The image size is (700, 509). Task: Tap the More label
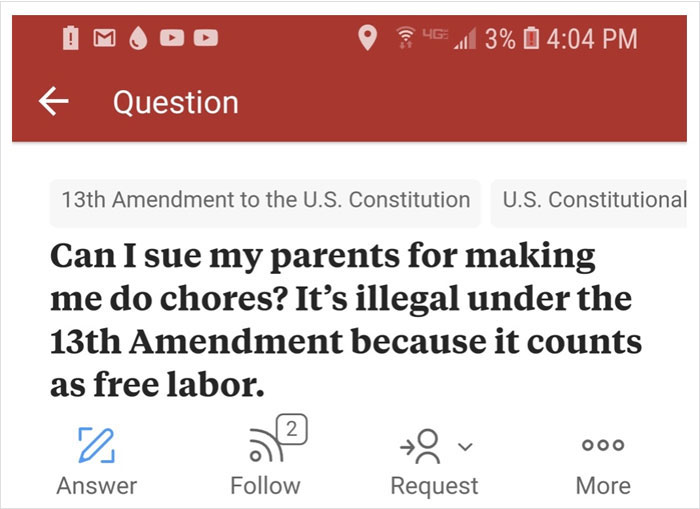(x=603, y=486)
